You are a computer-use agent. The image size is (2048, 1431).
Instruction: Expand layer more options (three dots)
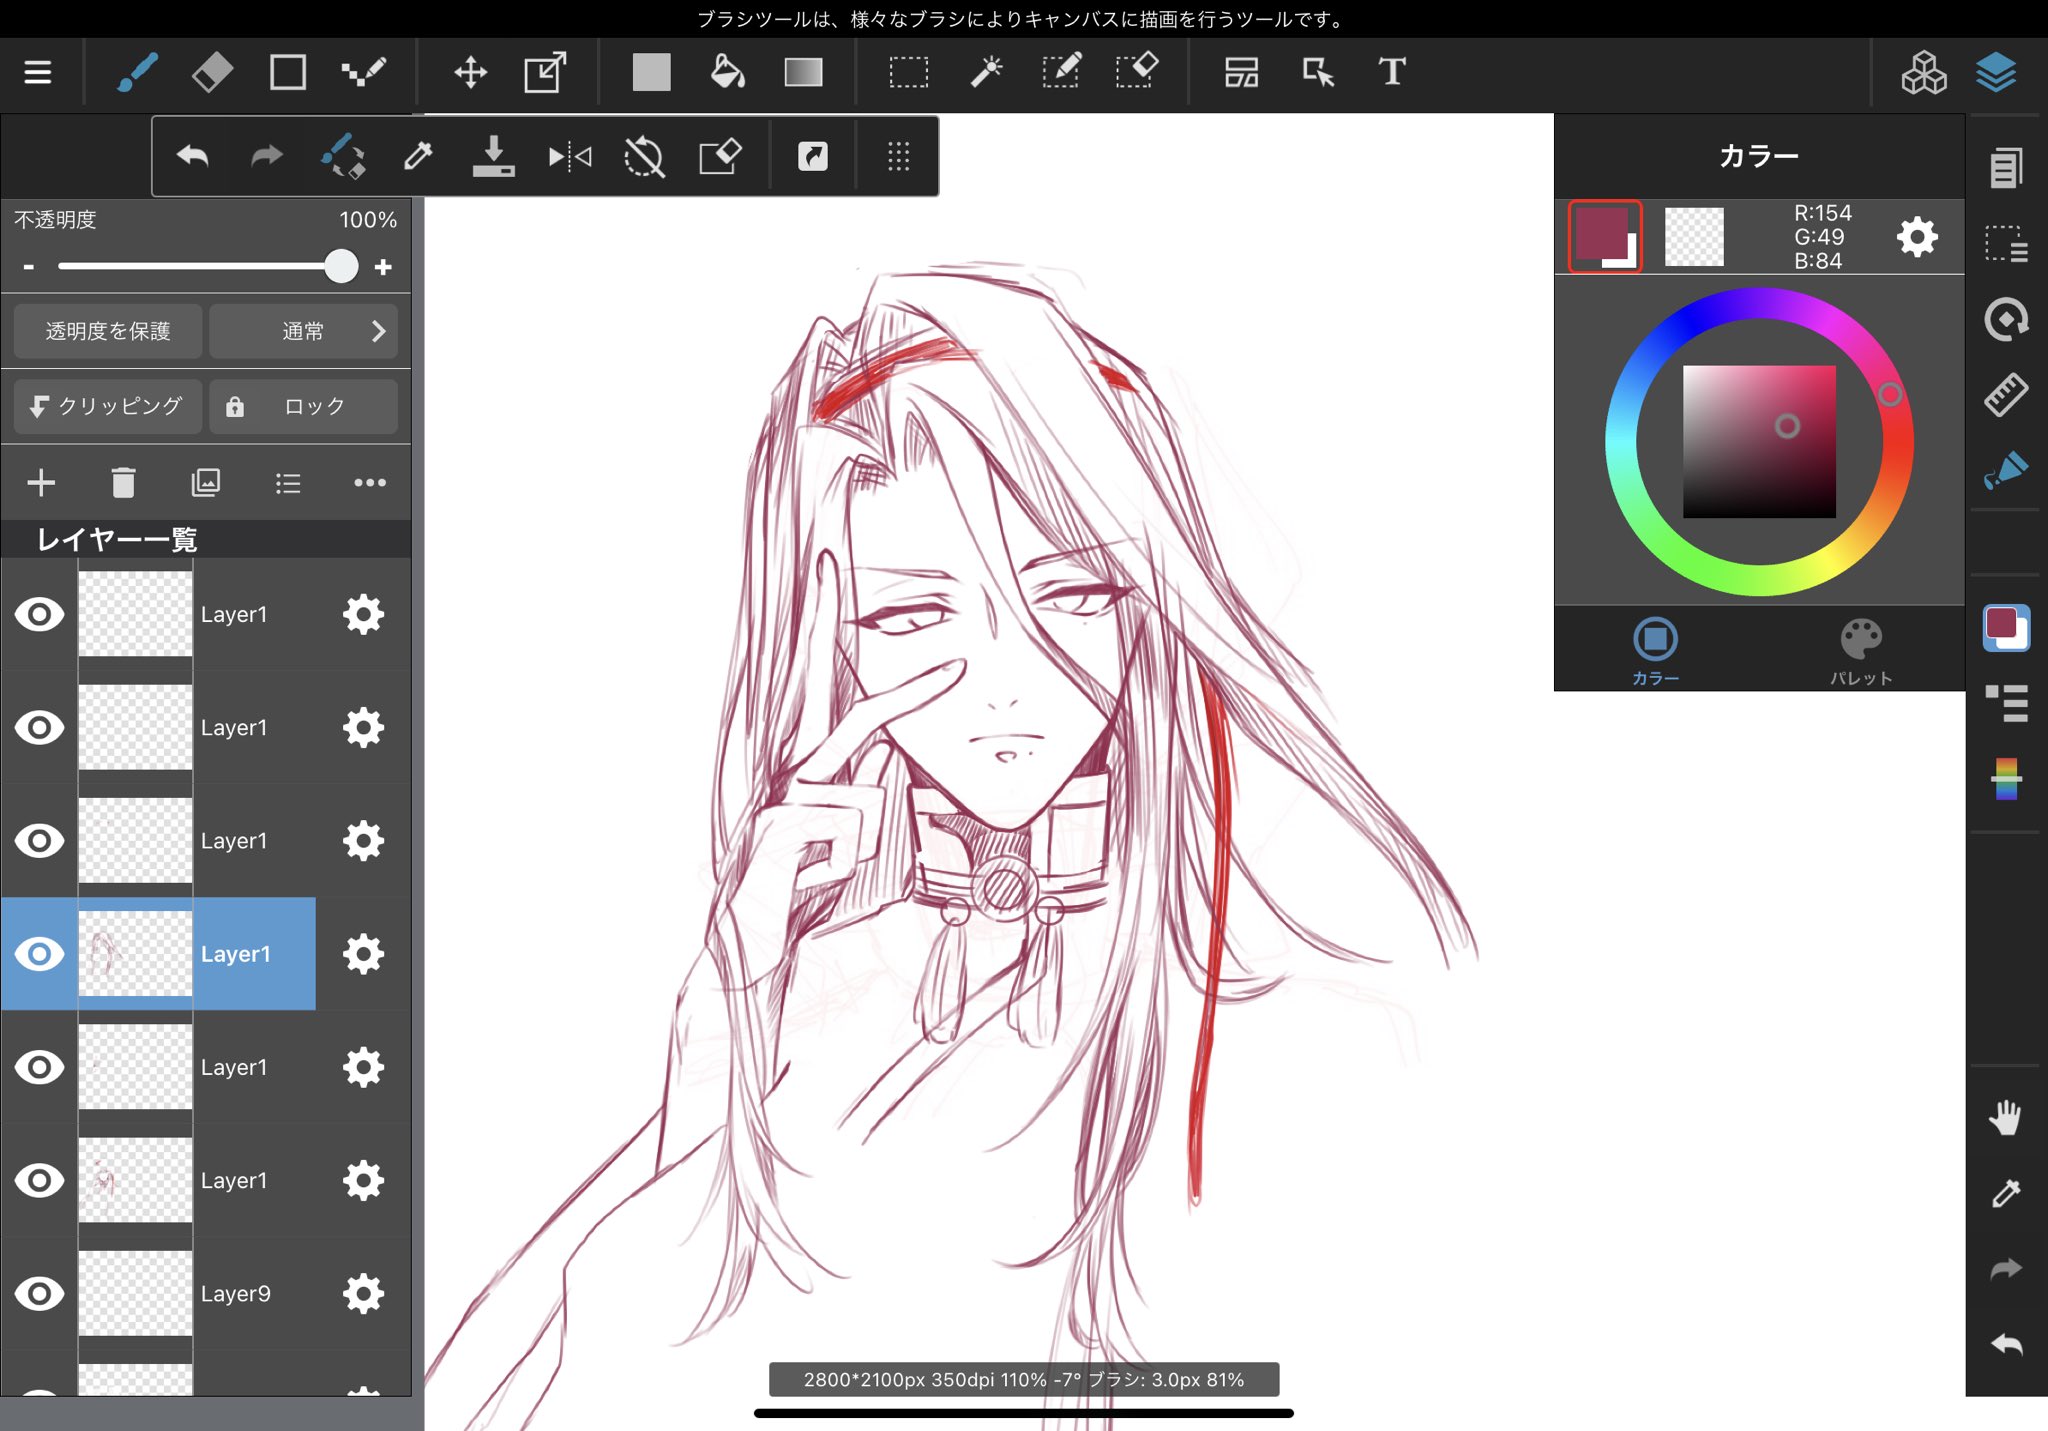click(369, 483)
